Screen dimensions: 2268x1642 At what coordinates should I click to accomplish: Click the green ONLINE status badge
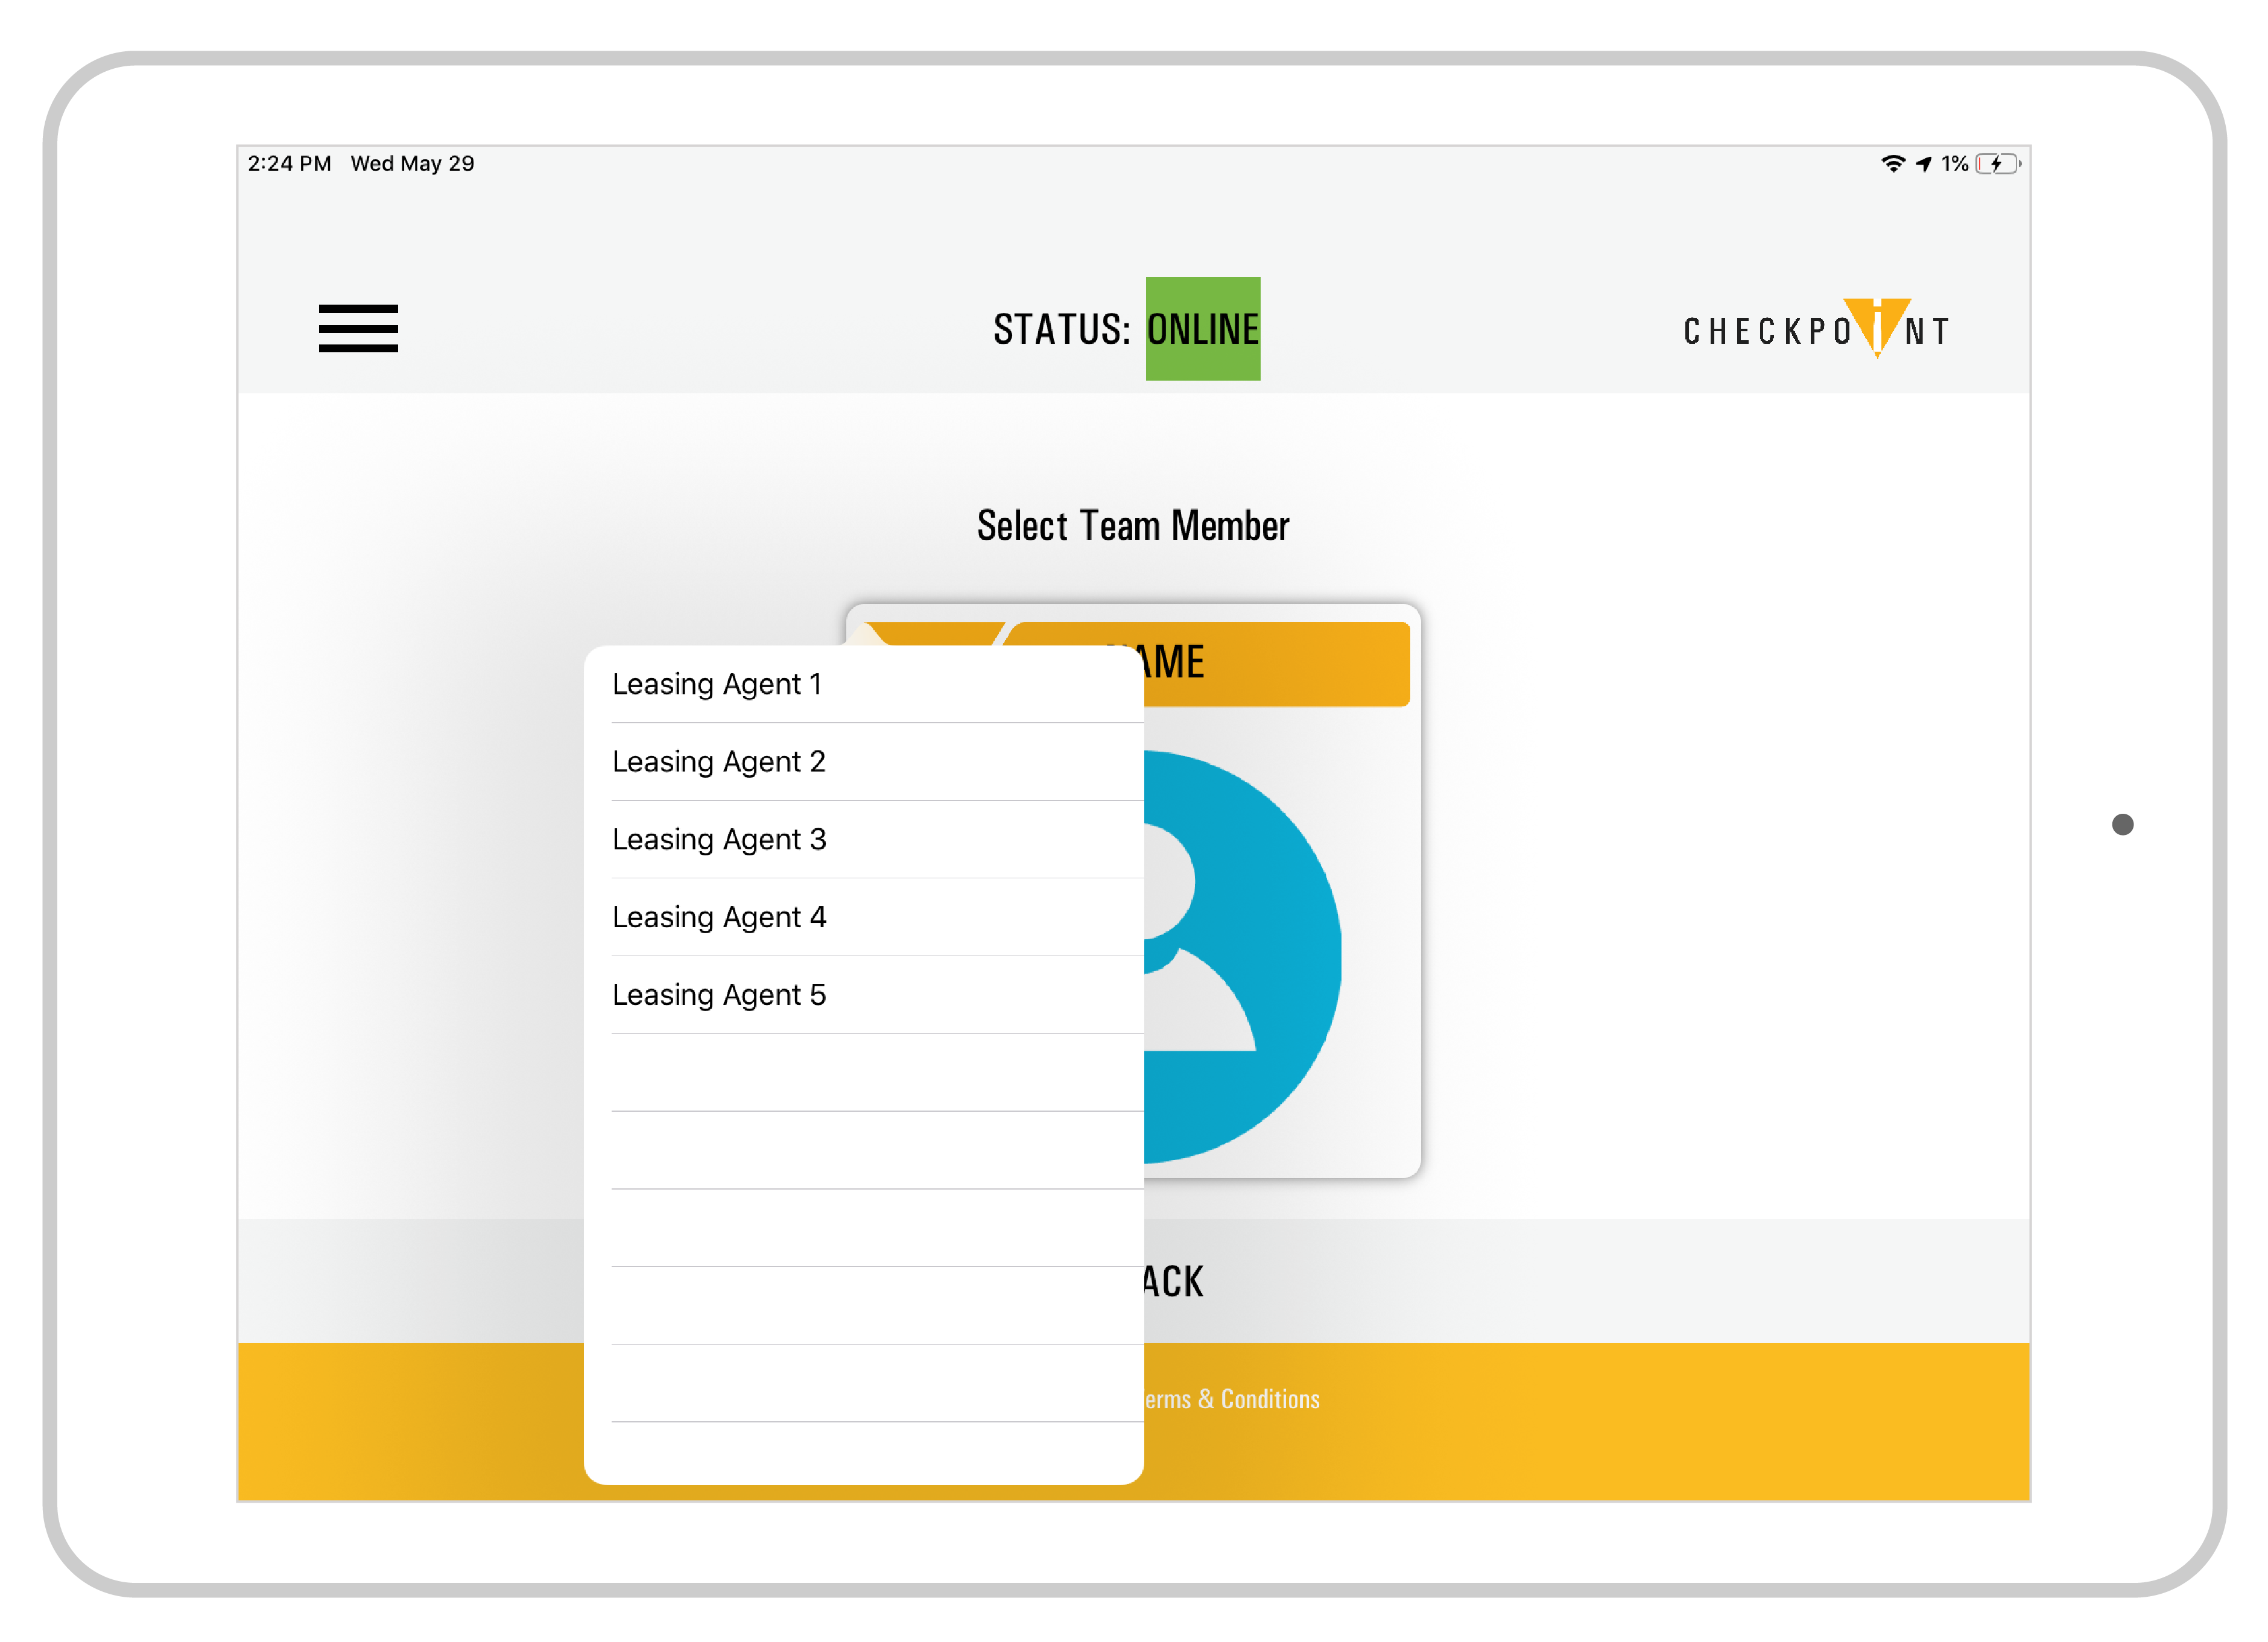(x=1202, y=329)
